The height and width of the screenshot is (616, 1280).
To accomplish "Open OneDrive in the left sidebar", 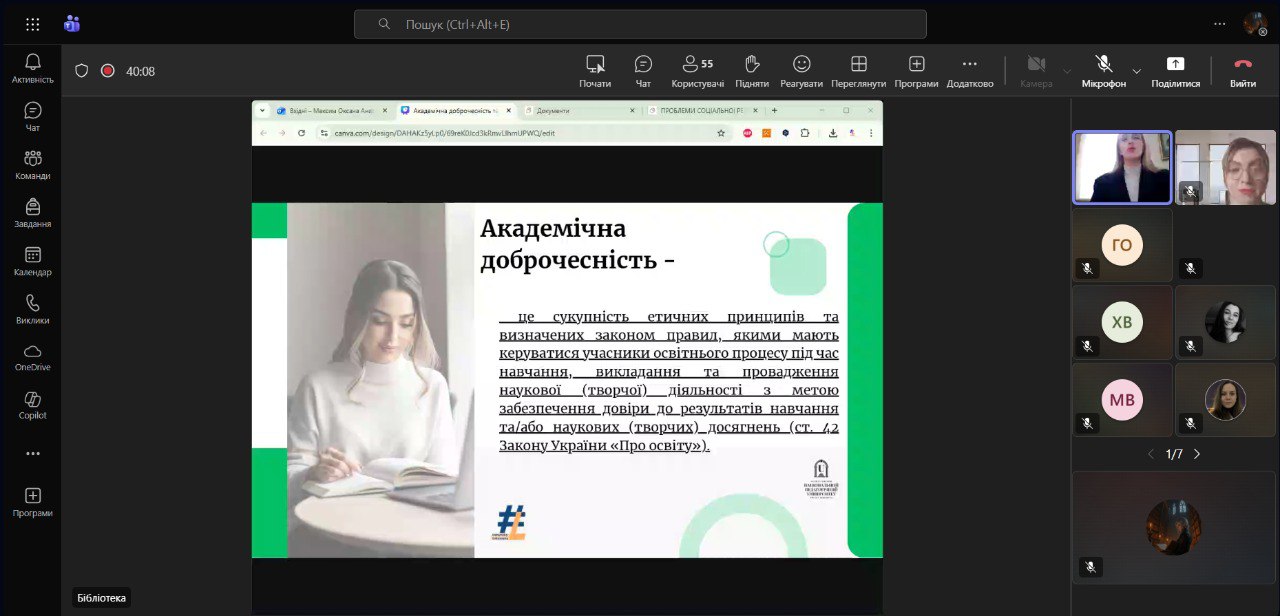I will (32, 357).
